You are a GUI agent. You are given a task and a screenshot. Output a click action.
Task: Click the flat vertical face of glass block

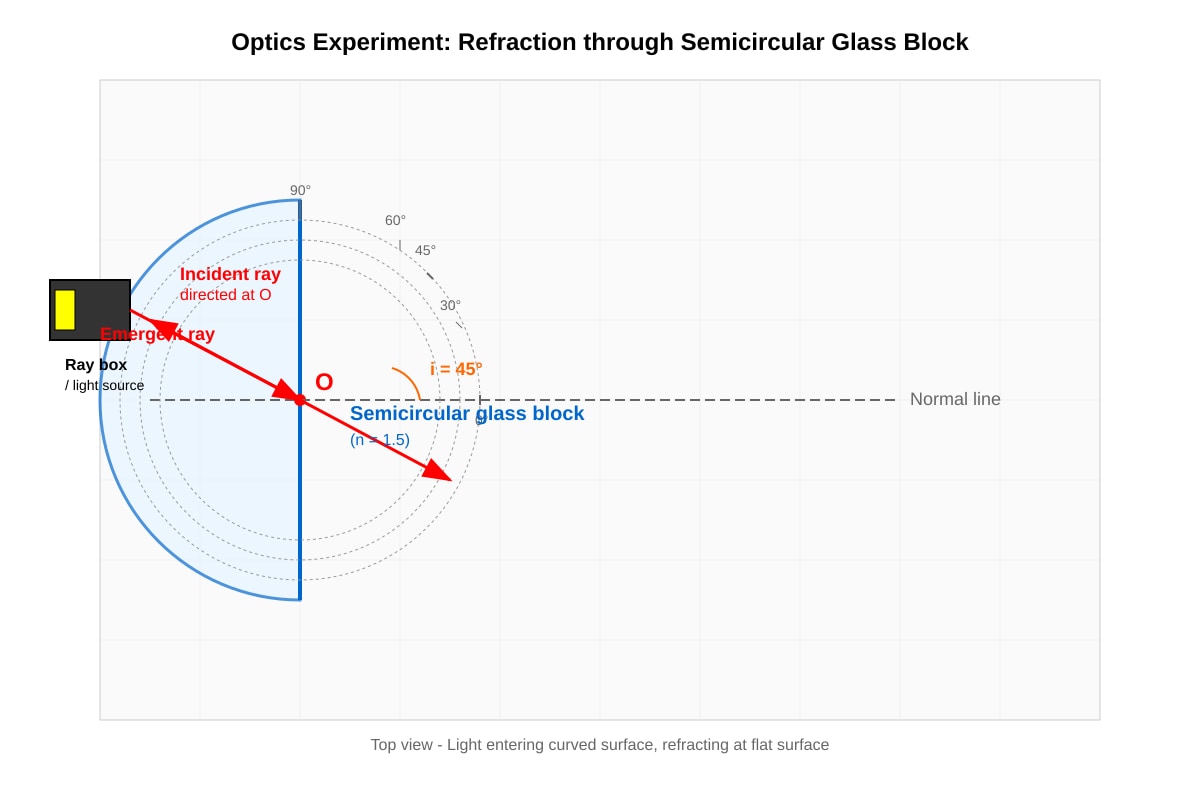point(300,400)
